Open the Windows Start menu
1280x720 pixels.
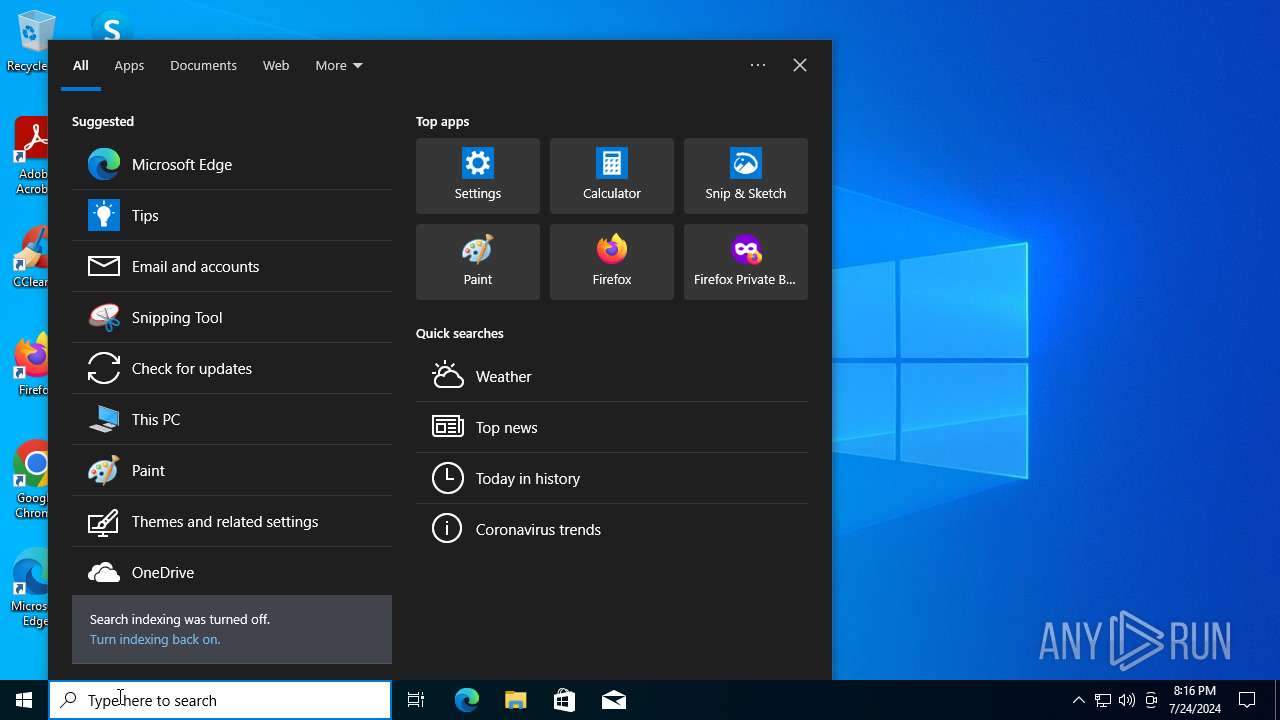click(x=24, y=700)
